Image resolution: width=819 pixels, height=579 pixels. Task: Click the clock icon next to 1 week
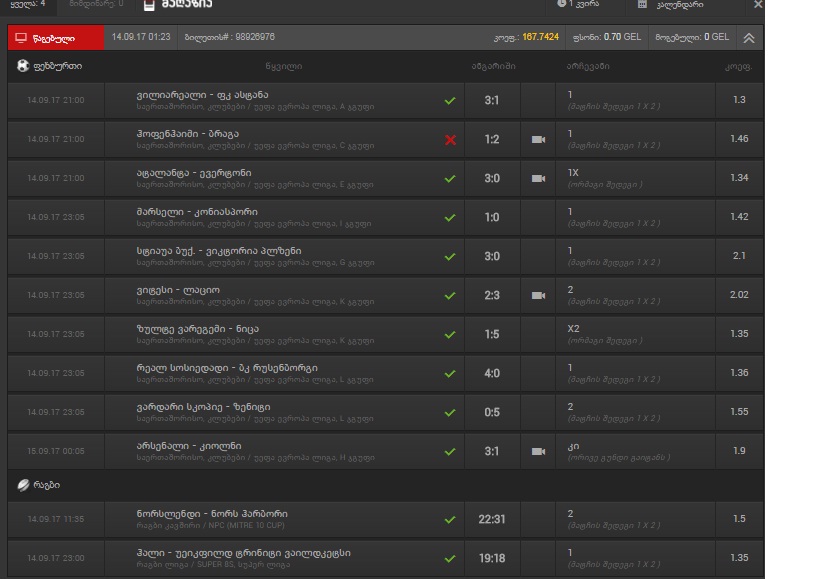tap(561, 4)
